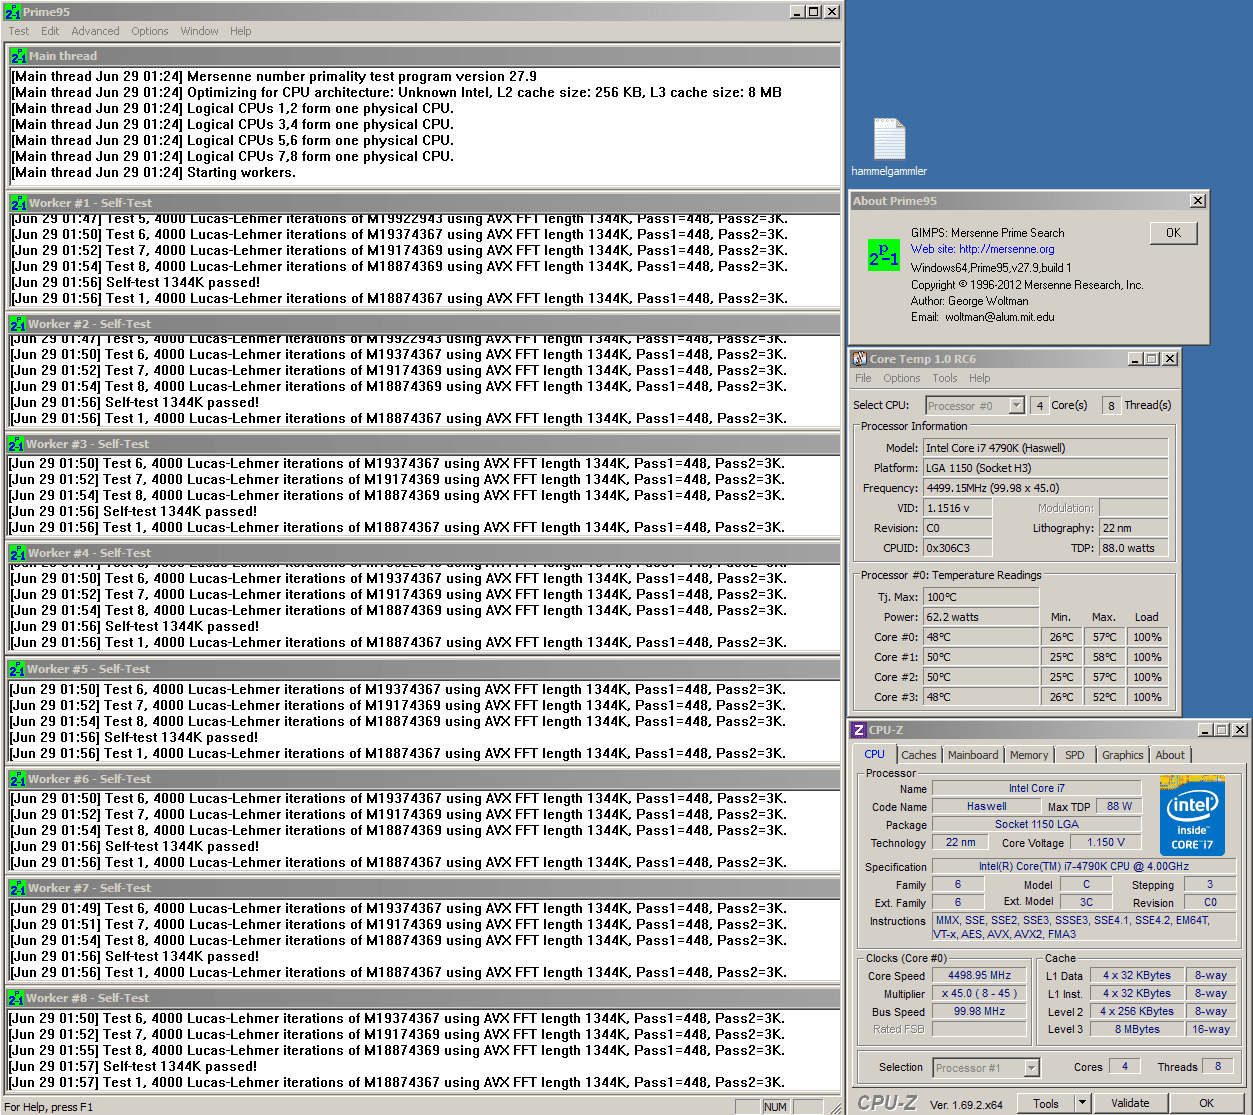Click the Main thread window title bar

[424, 56]
